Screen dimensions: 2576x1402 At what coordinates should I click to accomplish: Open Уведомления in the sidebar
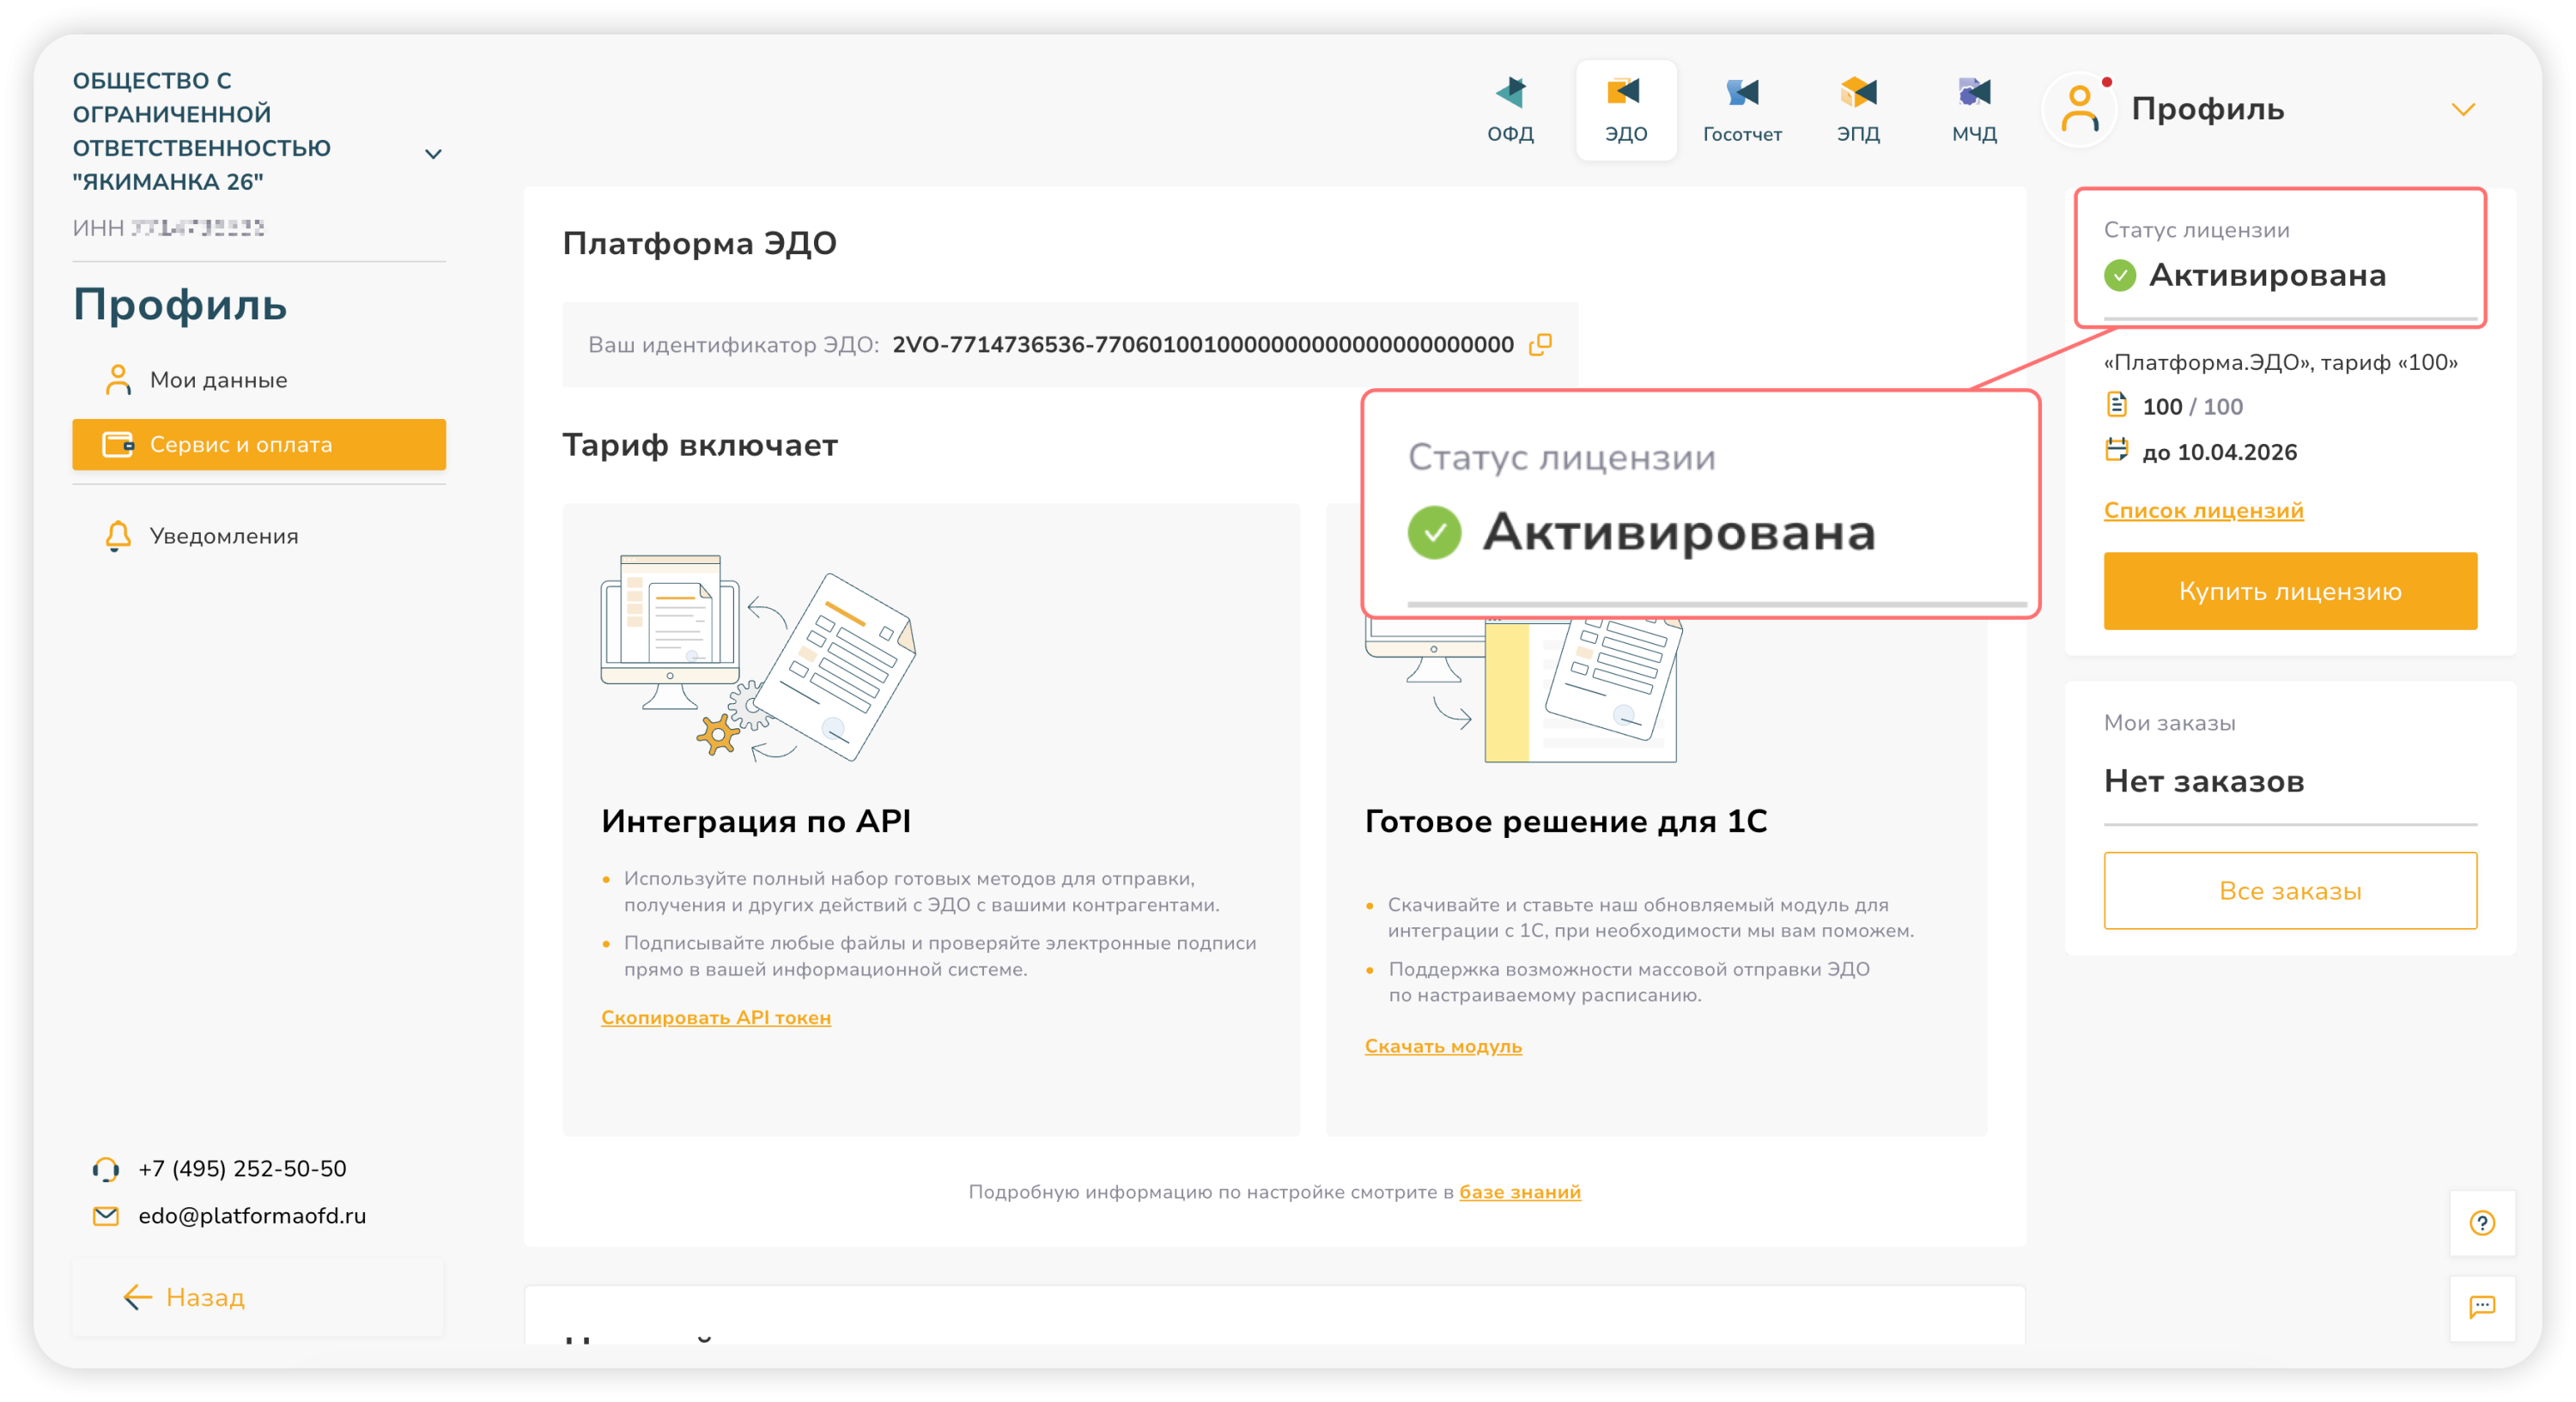(223, 536)
